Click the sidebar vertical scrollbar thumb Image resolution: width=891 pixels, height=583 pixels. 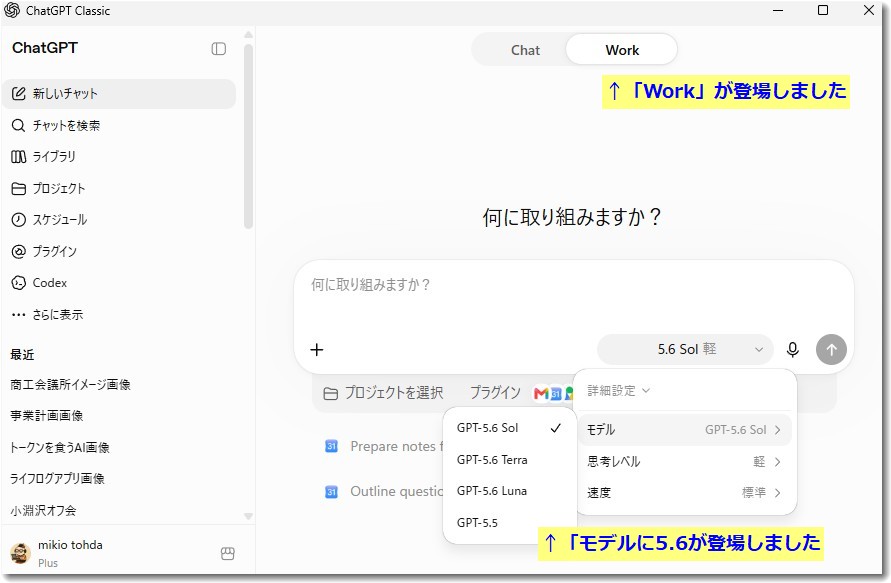pyautogui.click(x=248, y=136)
